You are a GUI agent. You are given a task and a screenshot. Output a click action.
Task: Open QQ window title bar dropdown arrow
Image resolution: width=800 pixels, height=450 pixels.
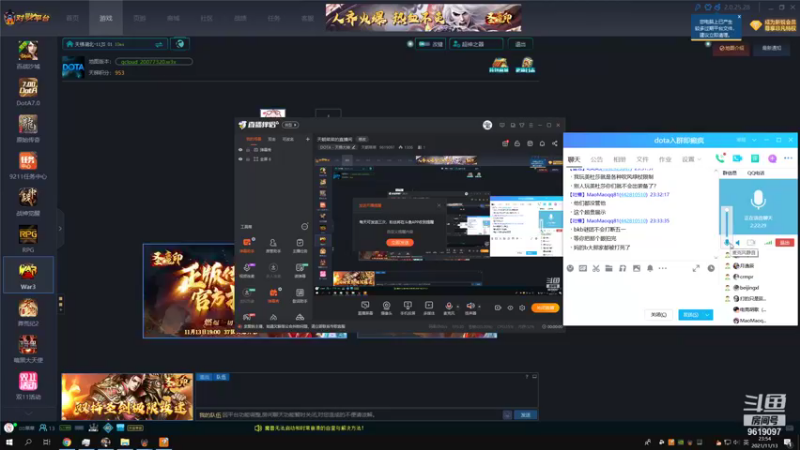(754, 140)
